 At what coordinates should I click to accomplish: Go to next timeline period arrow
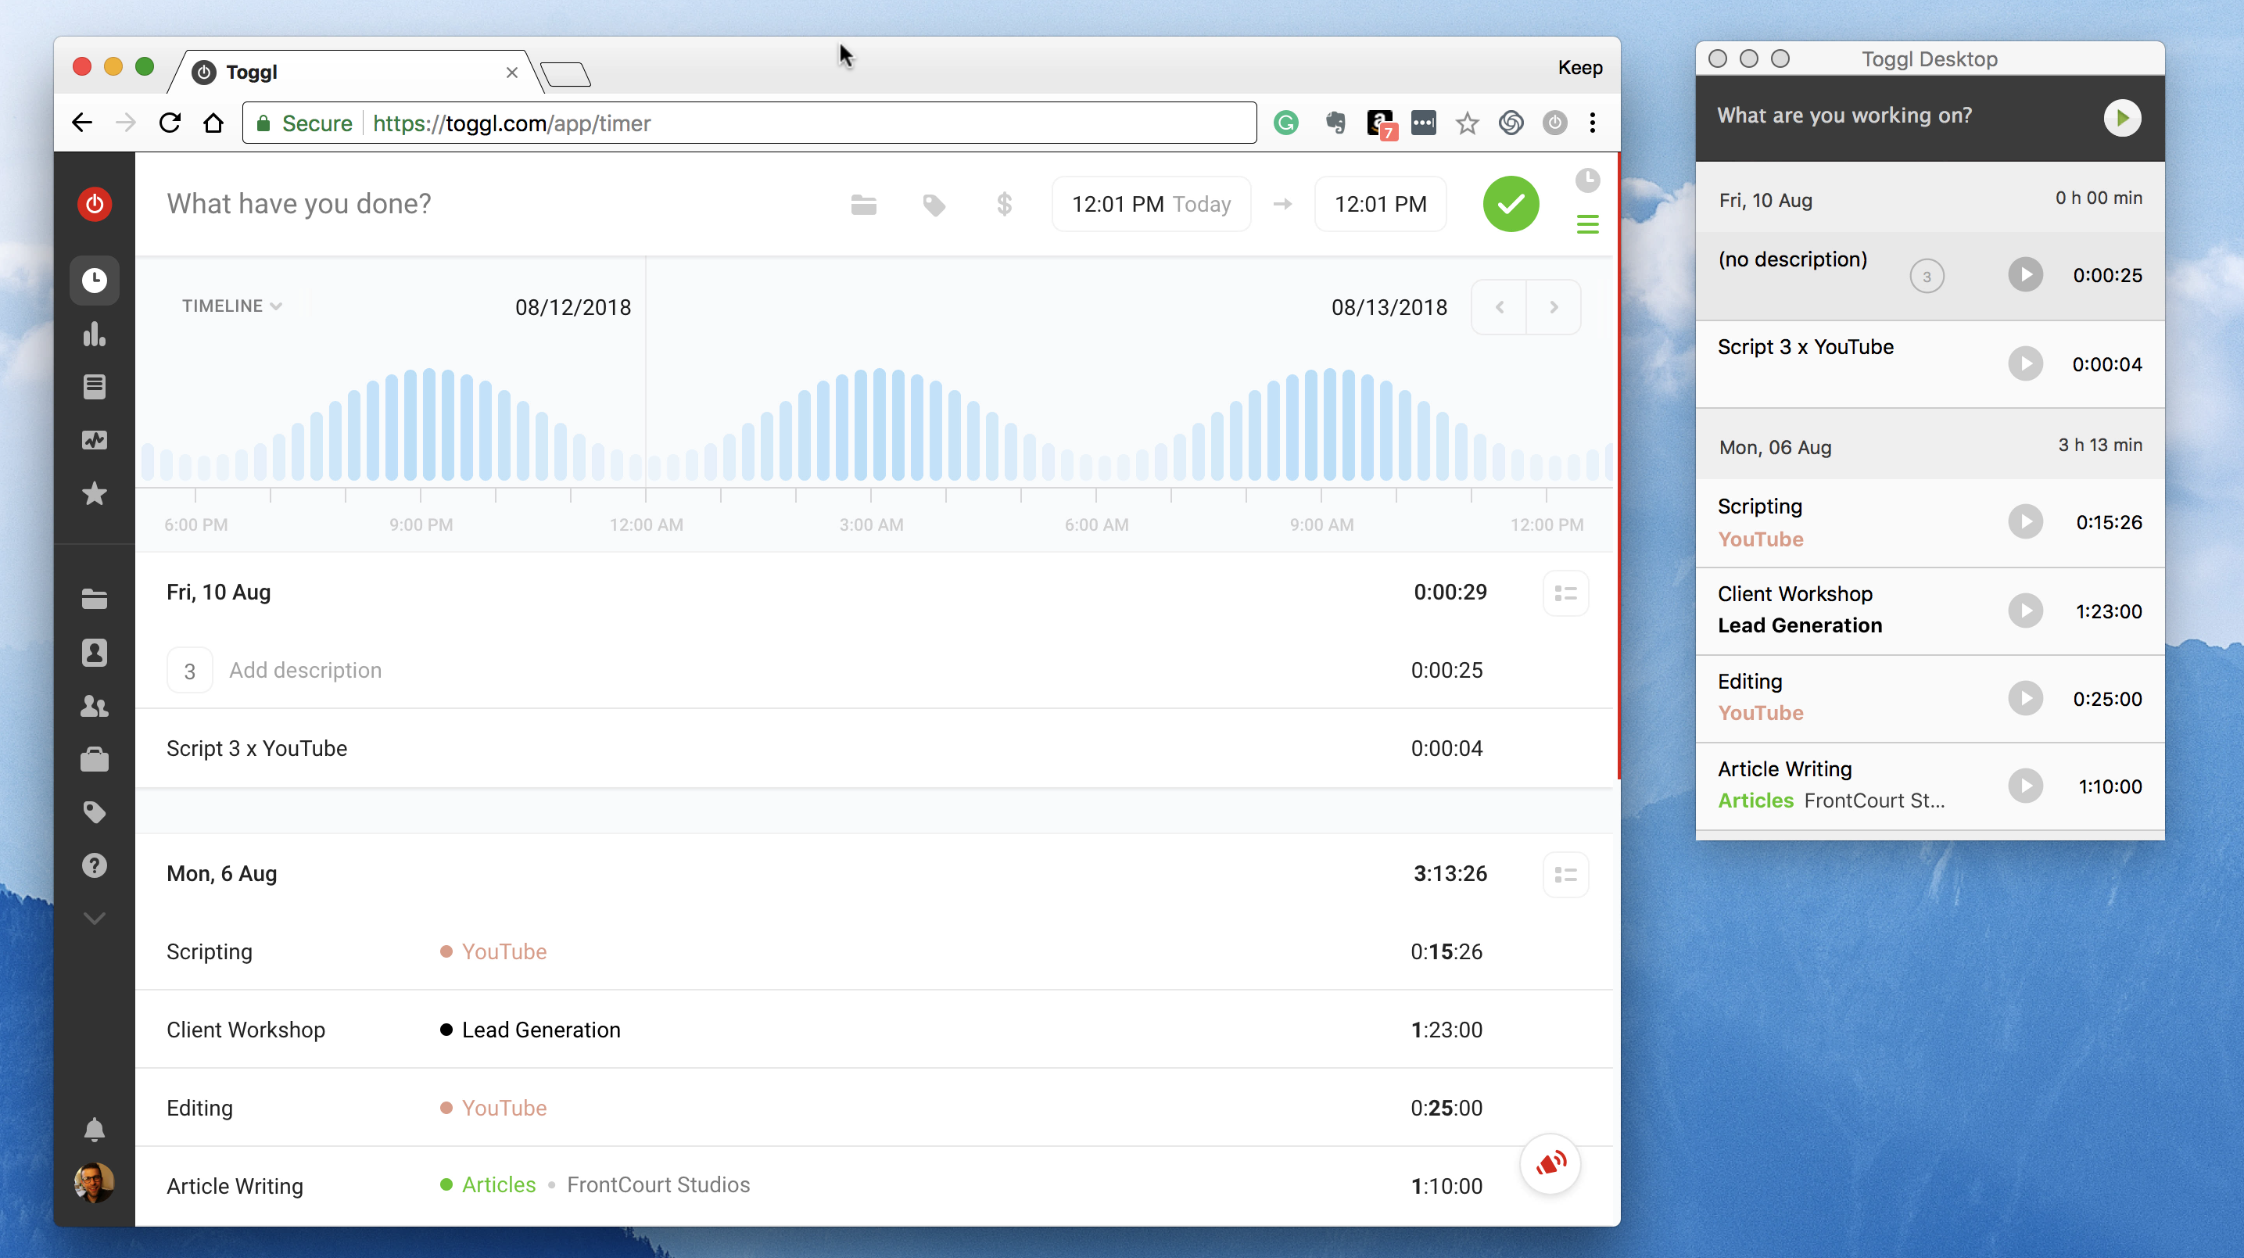(x=1553, y=307)
